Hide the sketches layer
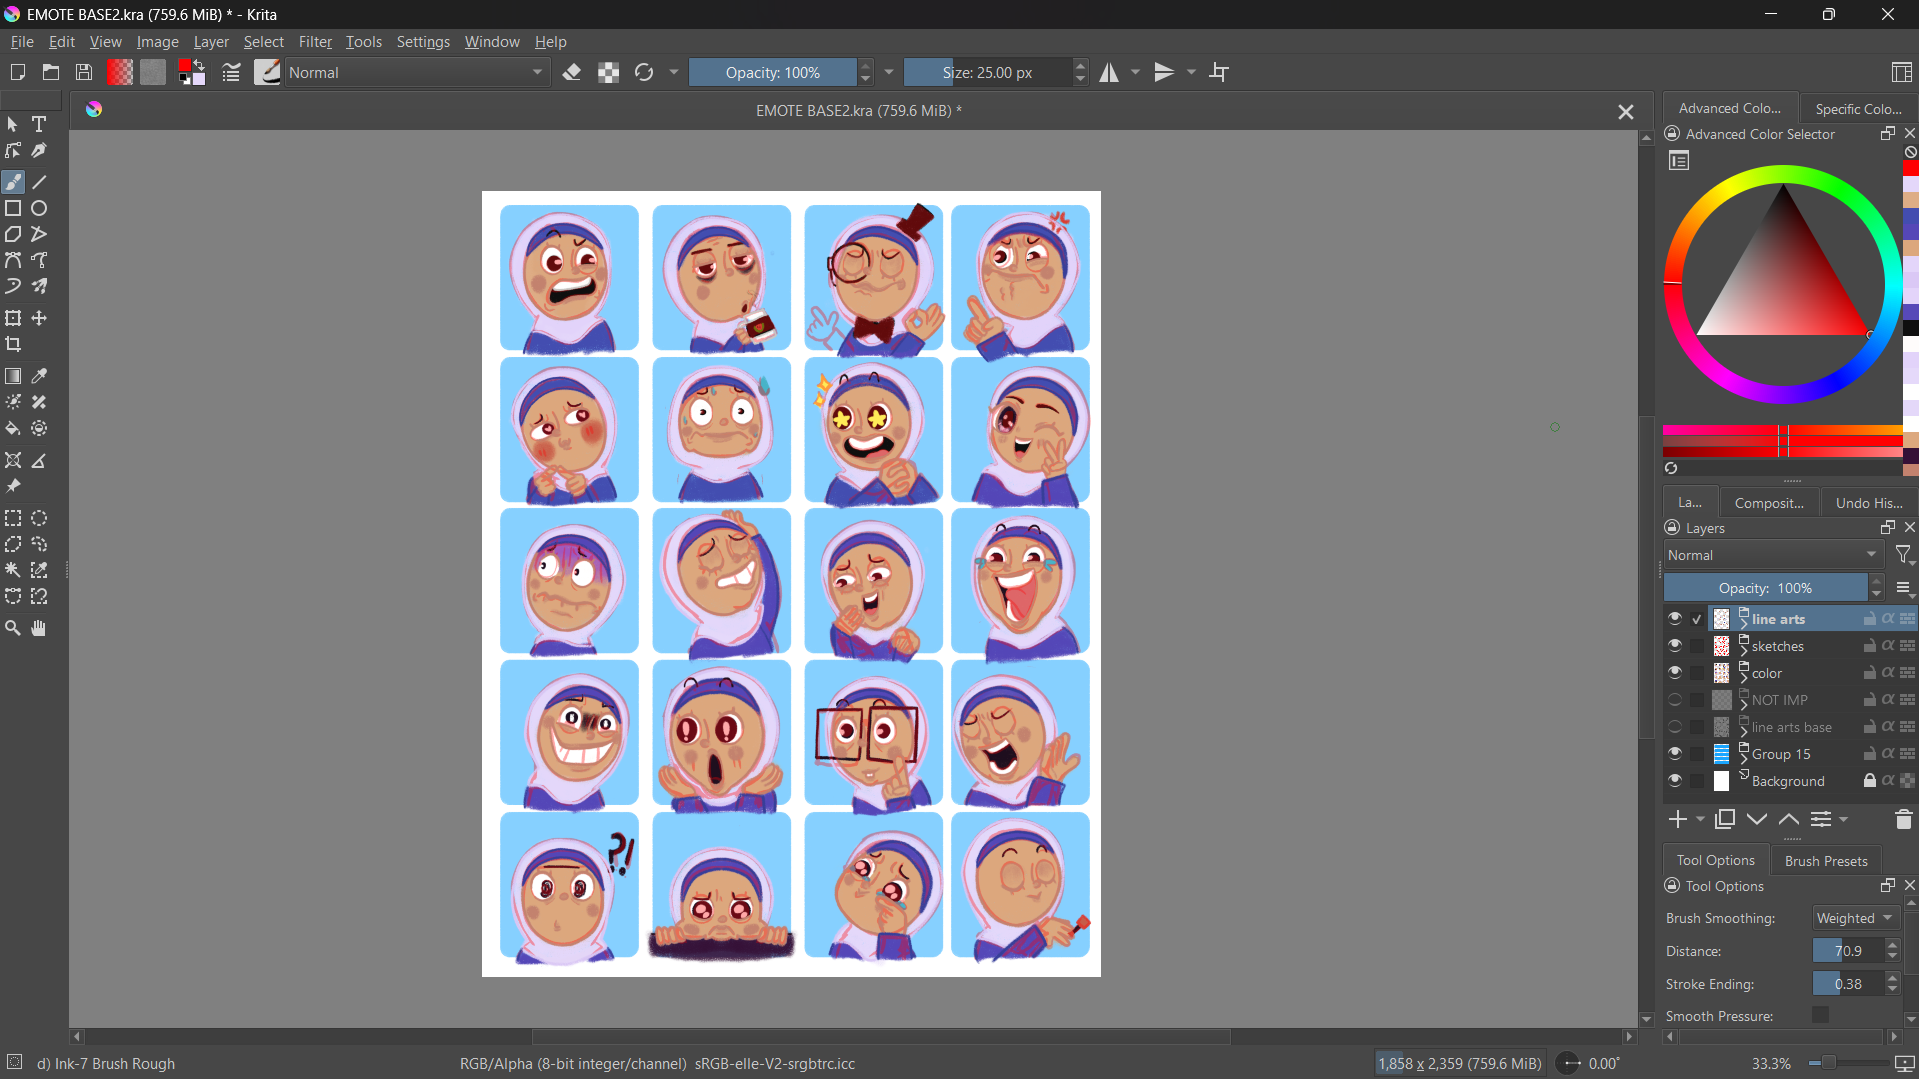The width and height of the screenshot is (1919, 1079). tap(1675, 646)
